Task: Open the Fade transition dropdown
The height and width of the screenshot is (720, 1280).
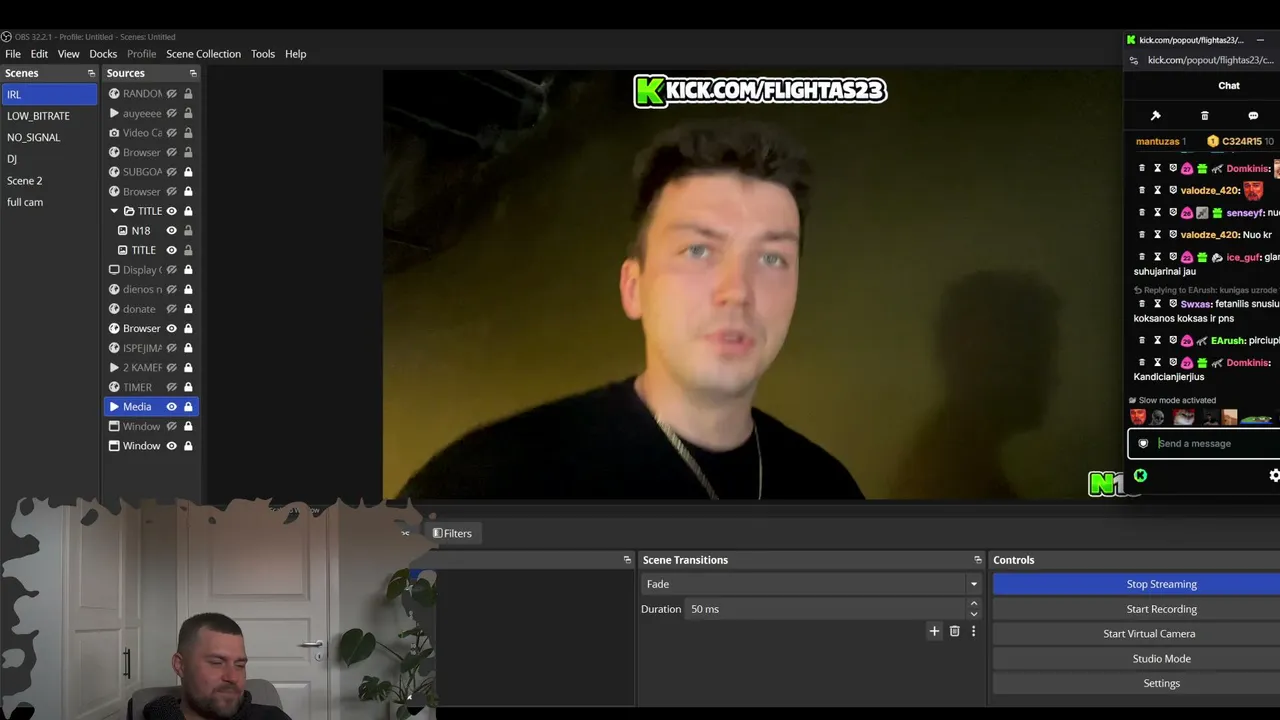Action: (x=811, y=584)
